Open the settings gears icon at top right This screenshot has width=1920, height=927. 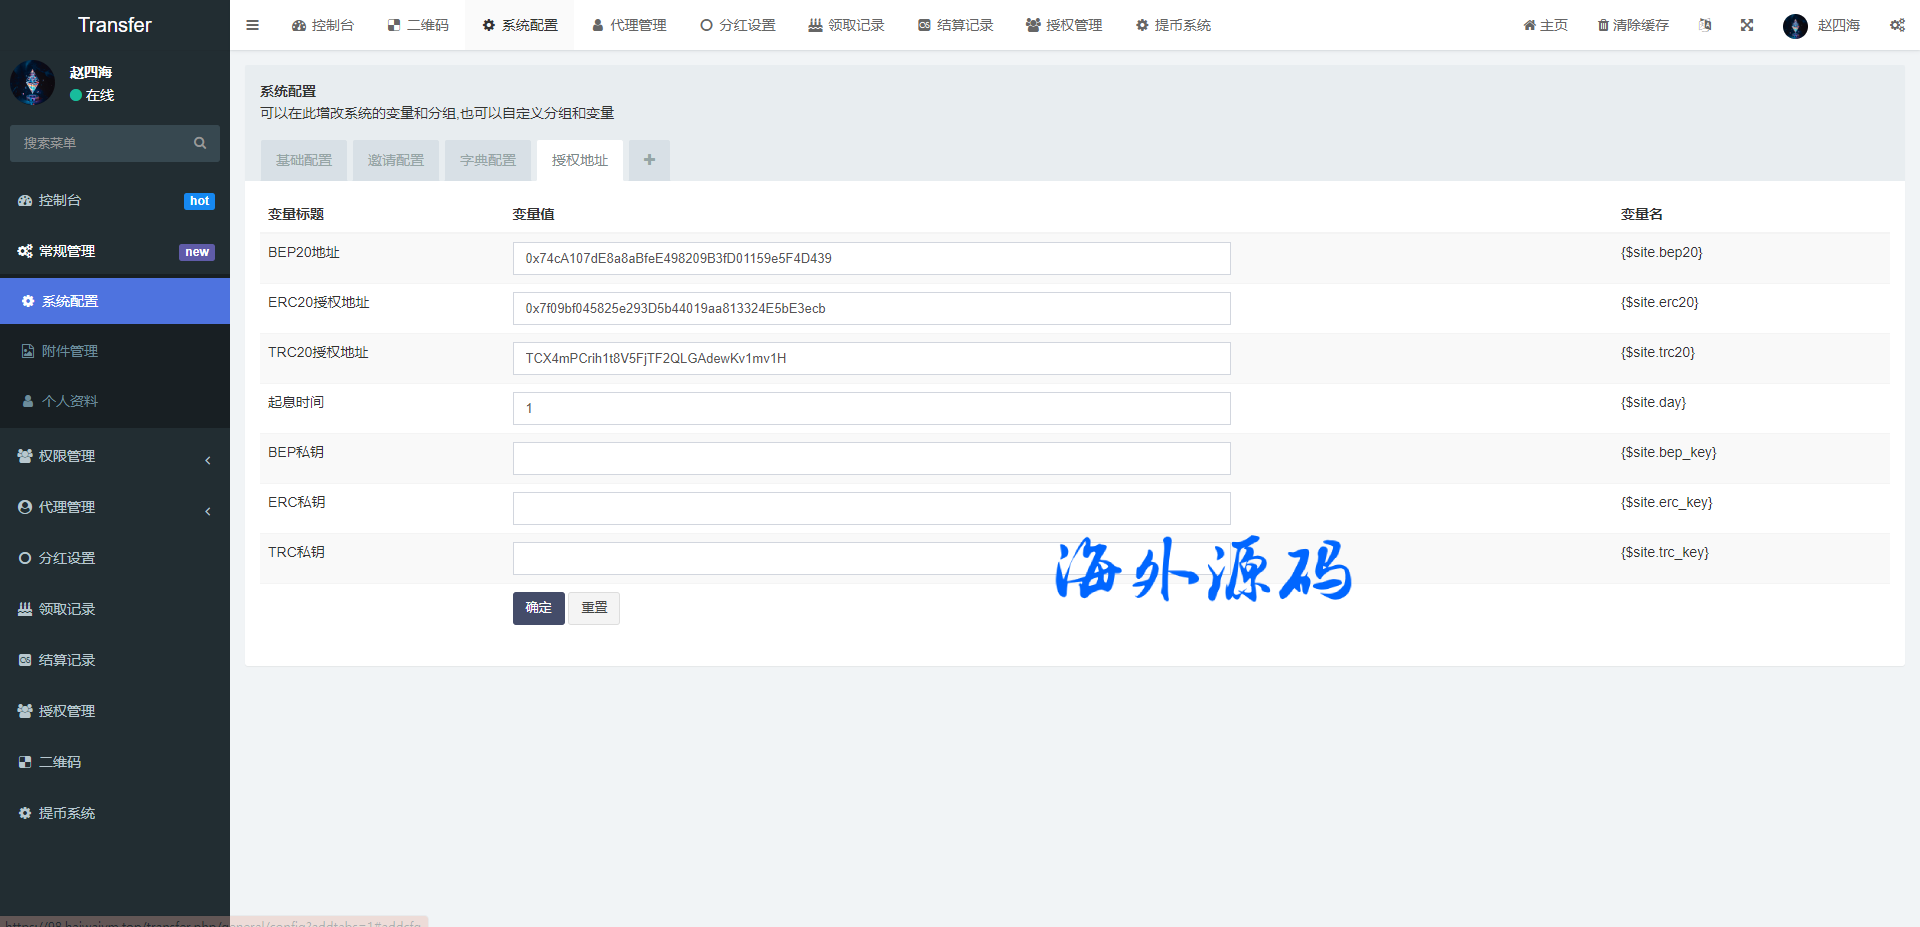tap(1897, 25)
